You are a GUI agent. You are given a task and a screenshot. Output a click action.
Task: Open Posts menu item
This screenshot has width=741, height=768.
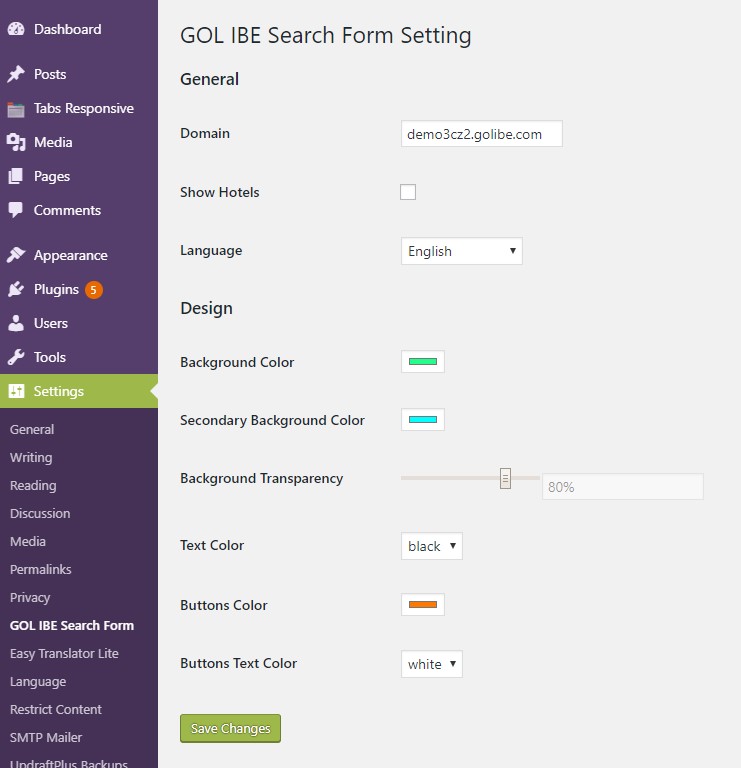79,74
